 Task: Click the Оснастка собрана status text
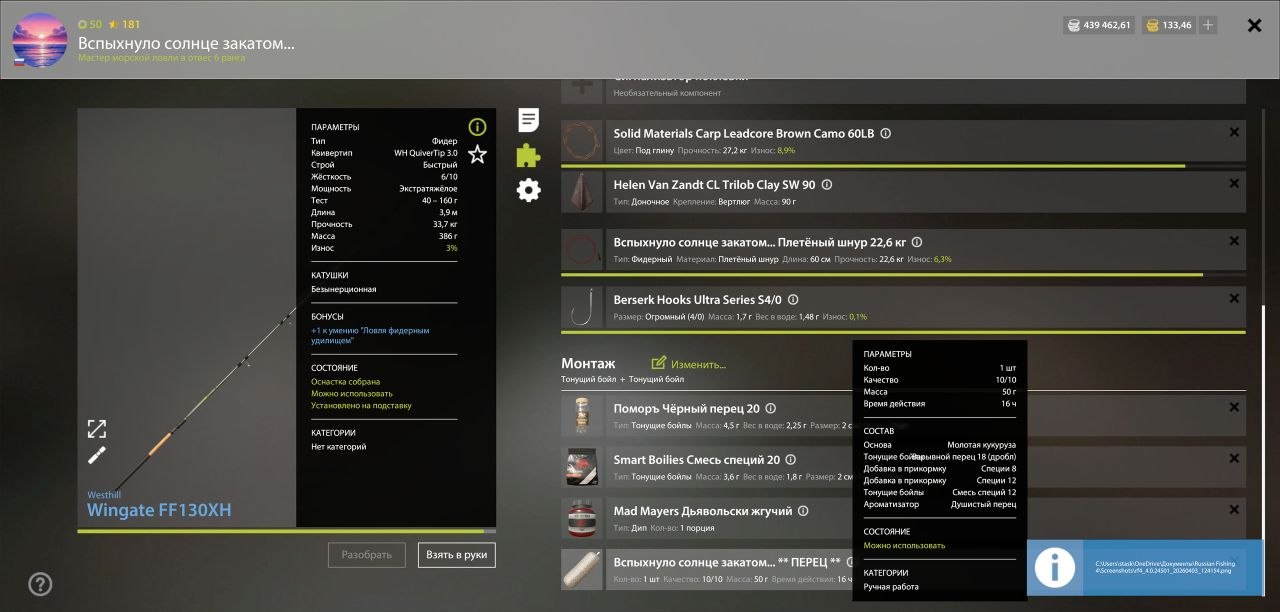[x=345, y=382]
